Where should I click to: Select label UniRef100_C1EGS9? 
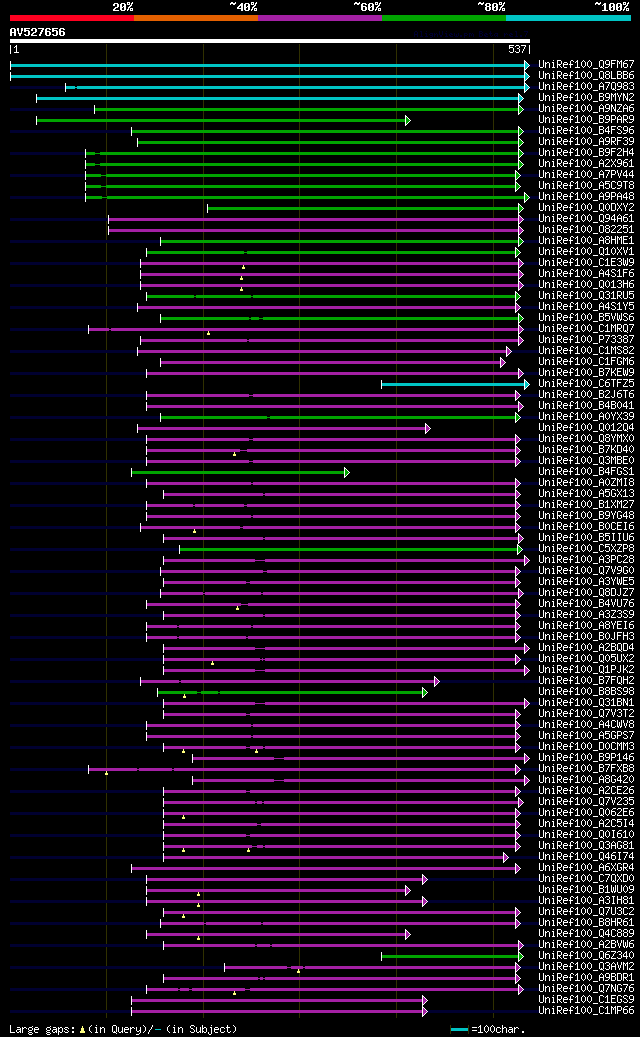click(x=586, y=999)
